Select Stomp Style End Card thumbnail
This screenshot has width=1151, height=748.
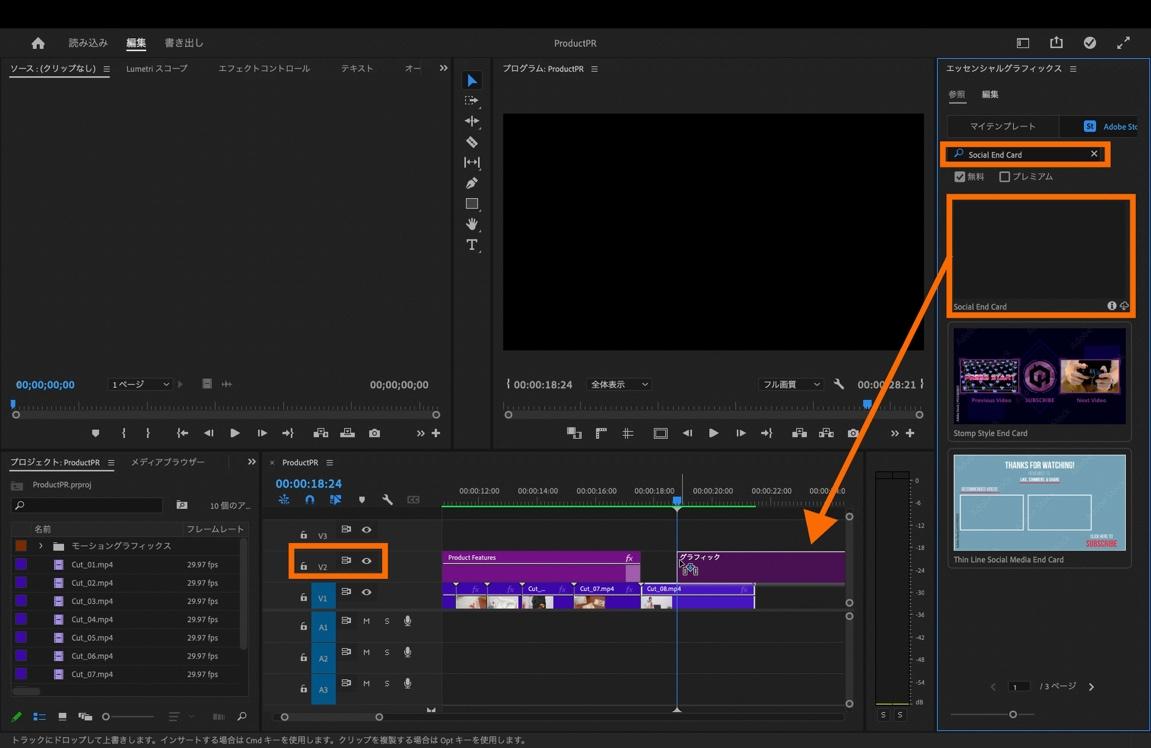(x=1039, y=376)
